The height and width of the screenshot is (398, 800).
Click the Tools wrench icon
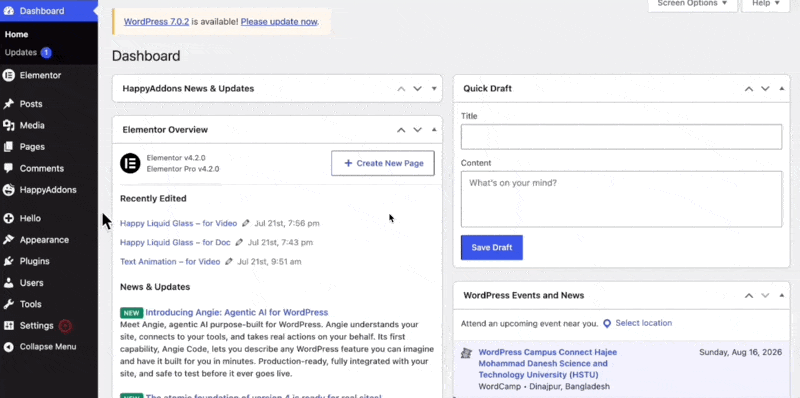[x=8, y=304]
